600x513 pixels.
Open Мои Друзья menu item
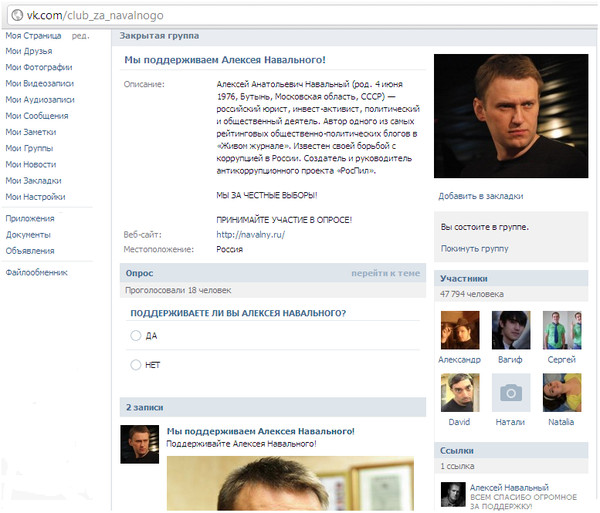coord(29,51)
